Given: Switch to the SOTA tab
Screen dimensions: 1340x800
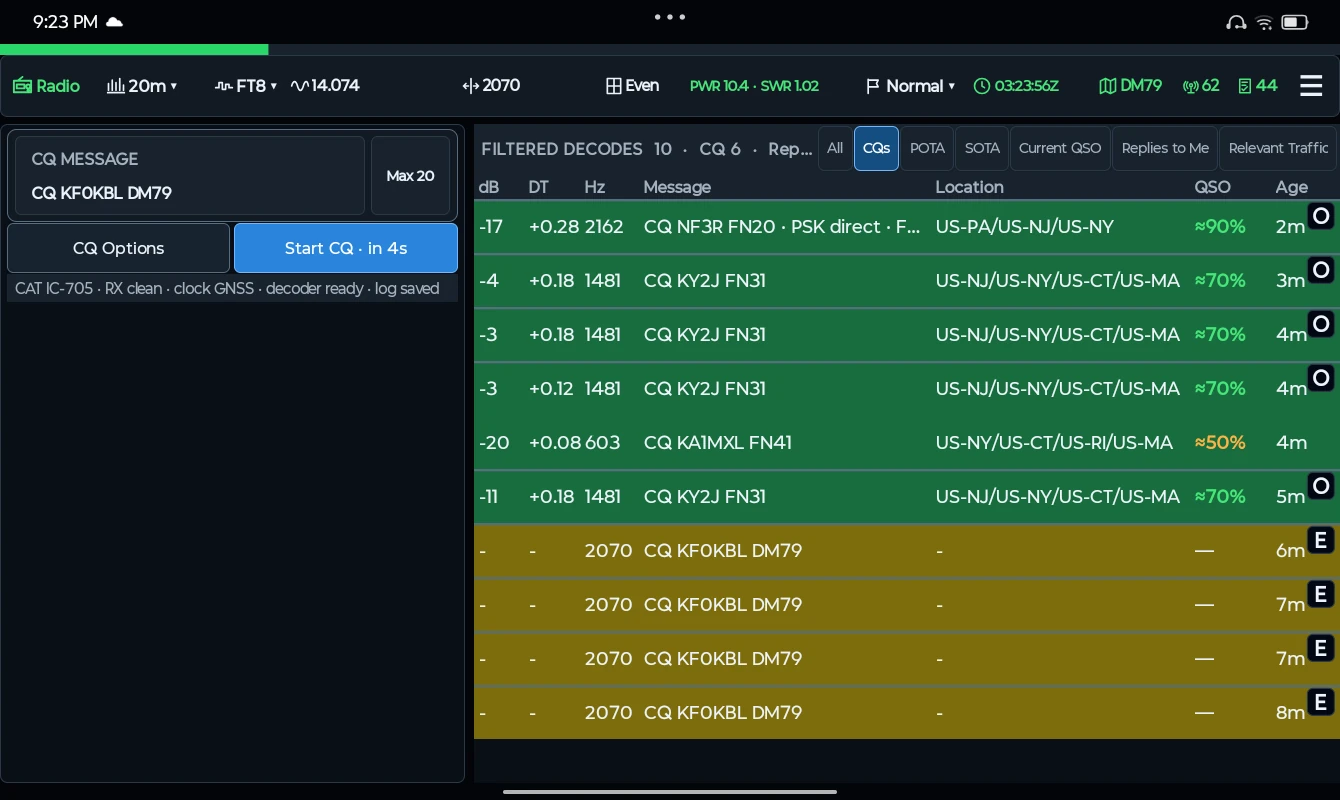Looking at the screenshot, I should 982,148.
